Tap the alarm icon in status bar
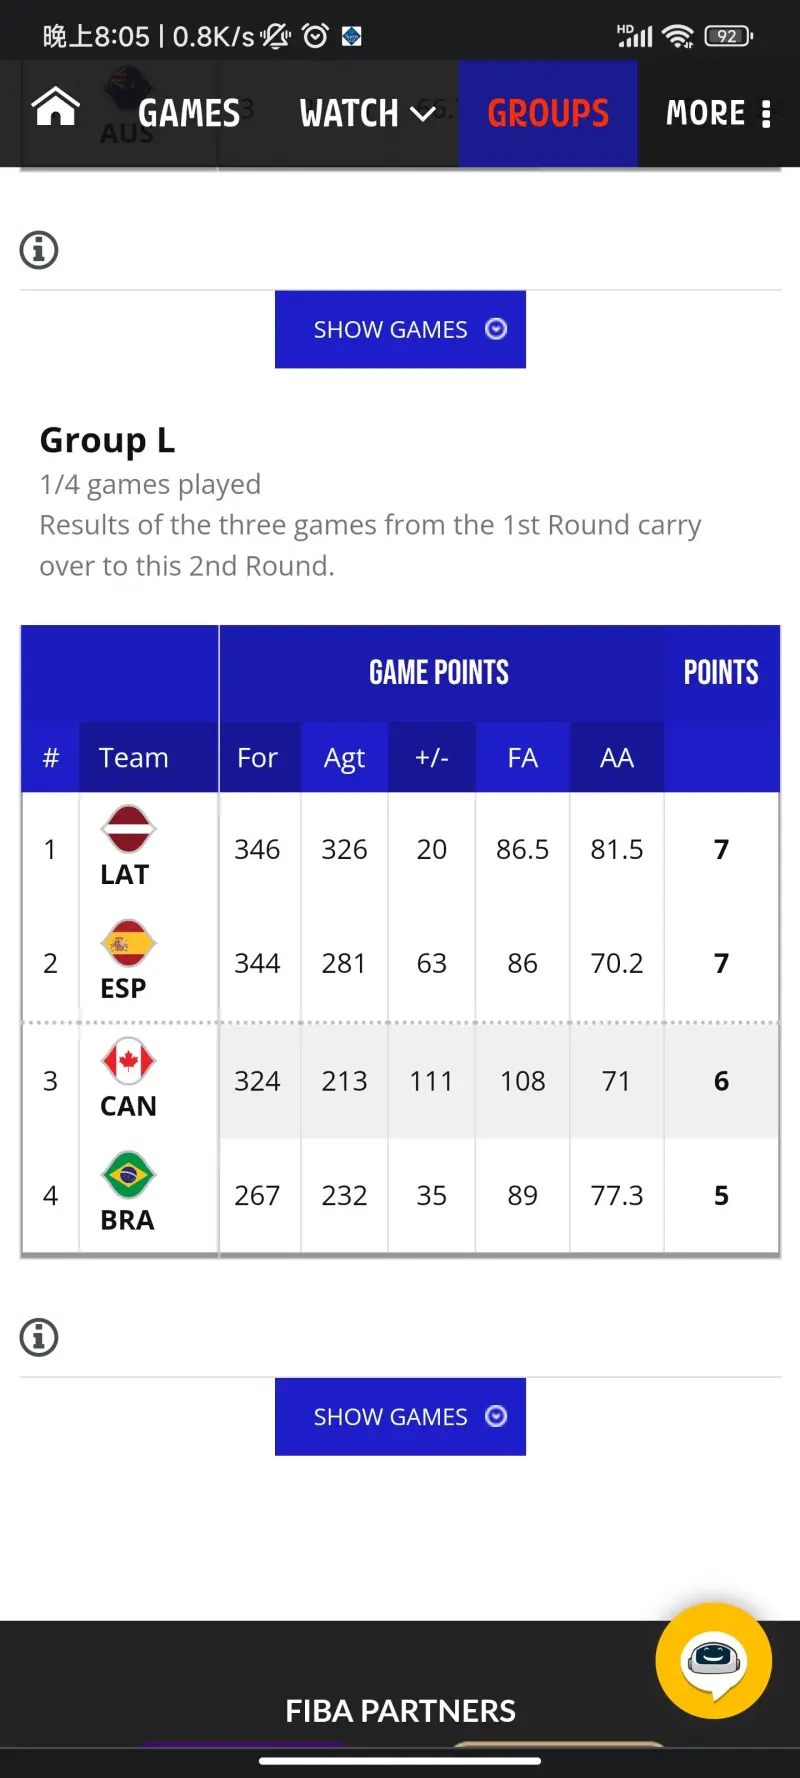Screen dimensions: 800x1778 [x=315, y=37]
